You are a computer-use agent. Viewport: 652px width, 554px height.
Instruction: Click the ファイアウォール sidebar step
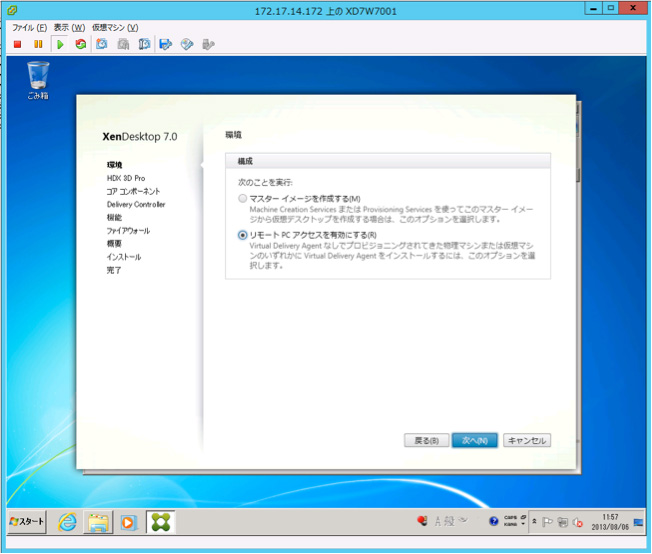[x=128, y=230]
